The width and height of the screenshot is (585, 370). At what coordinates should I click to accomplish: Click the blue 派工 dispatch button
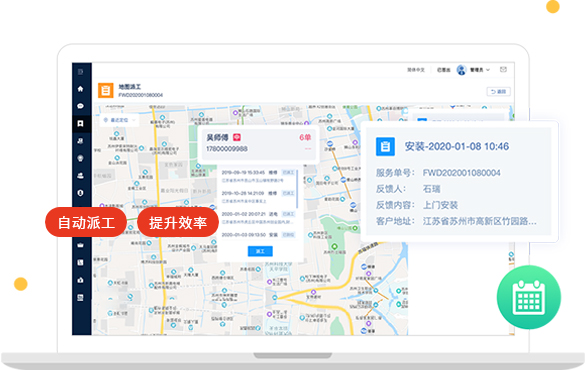pos(260,251)
